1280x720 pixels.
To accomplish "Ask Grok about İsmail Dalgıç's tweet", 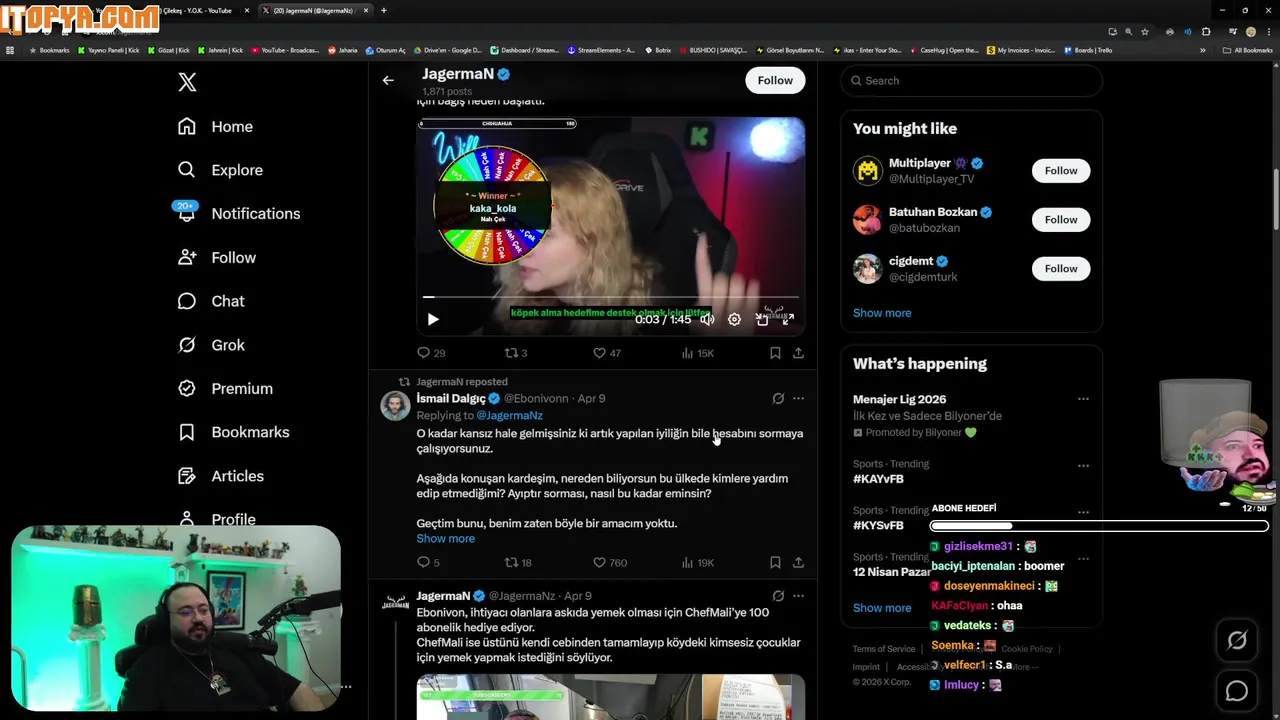I will [778, 398].
